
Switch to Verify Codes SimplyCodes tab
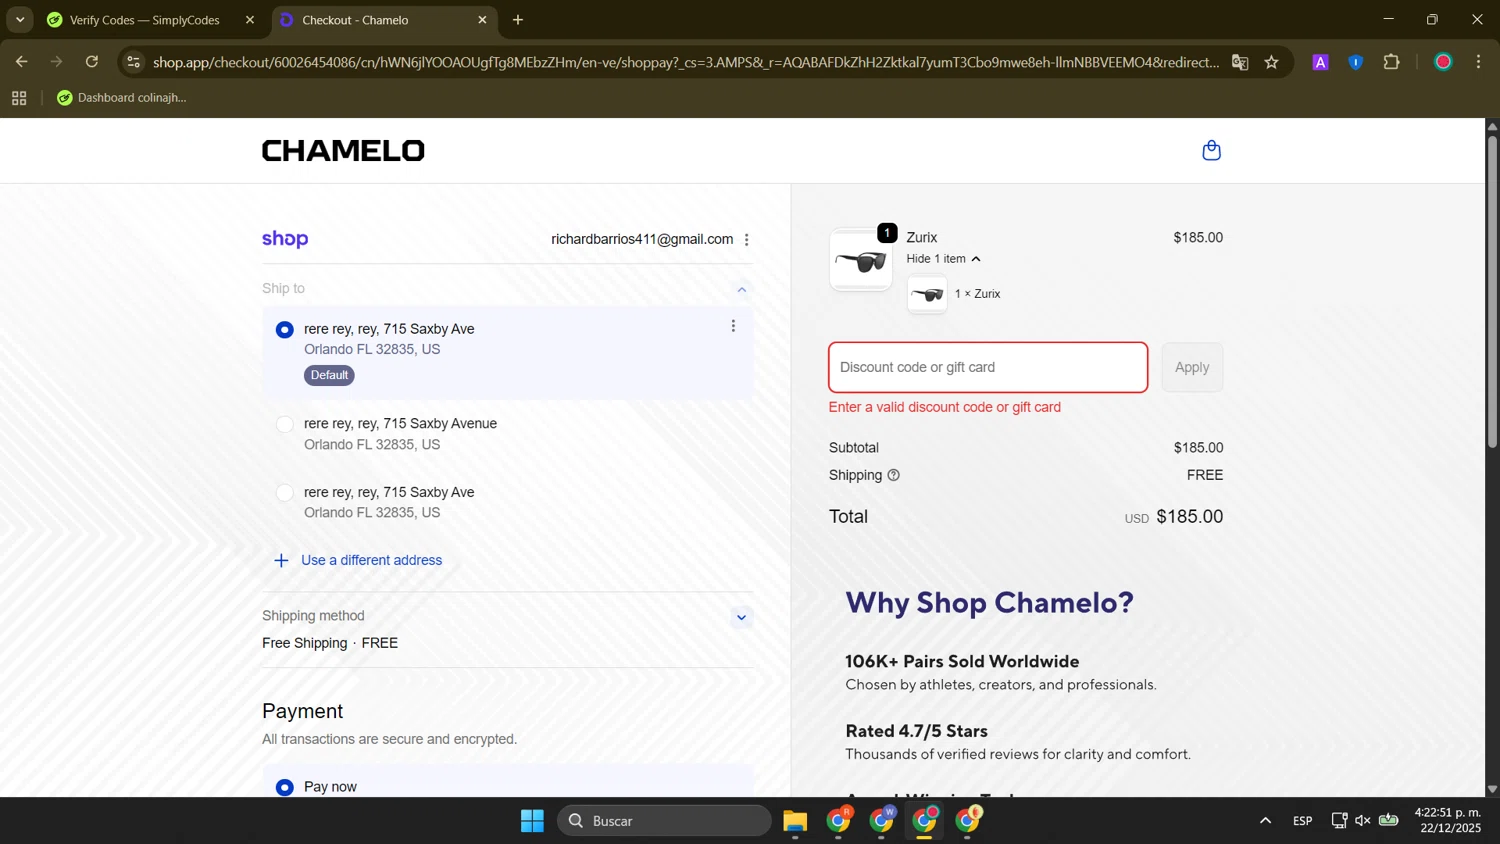[150, 20]
